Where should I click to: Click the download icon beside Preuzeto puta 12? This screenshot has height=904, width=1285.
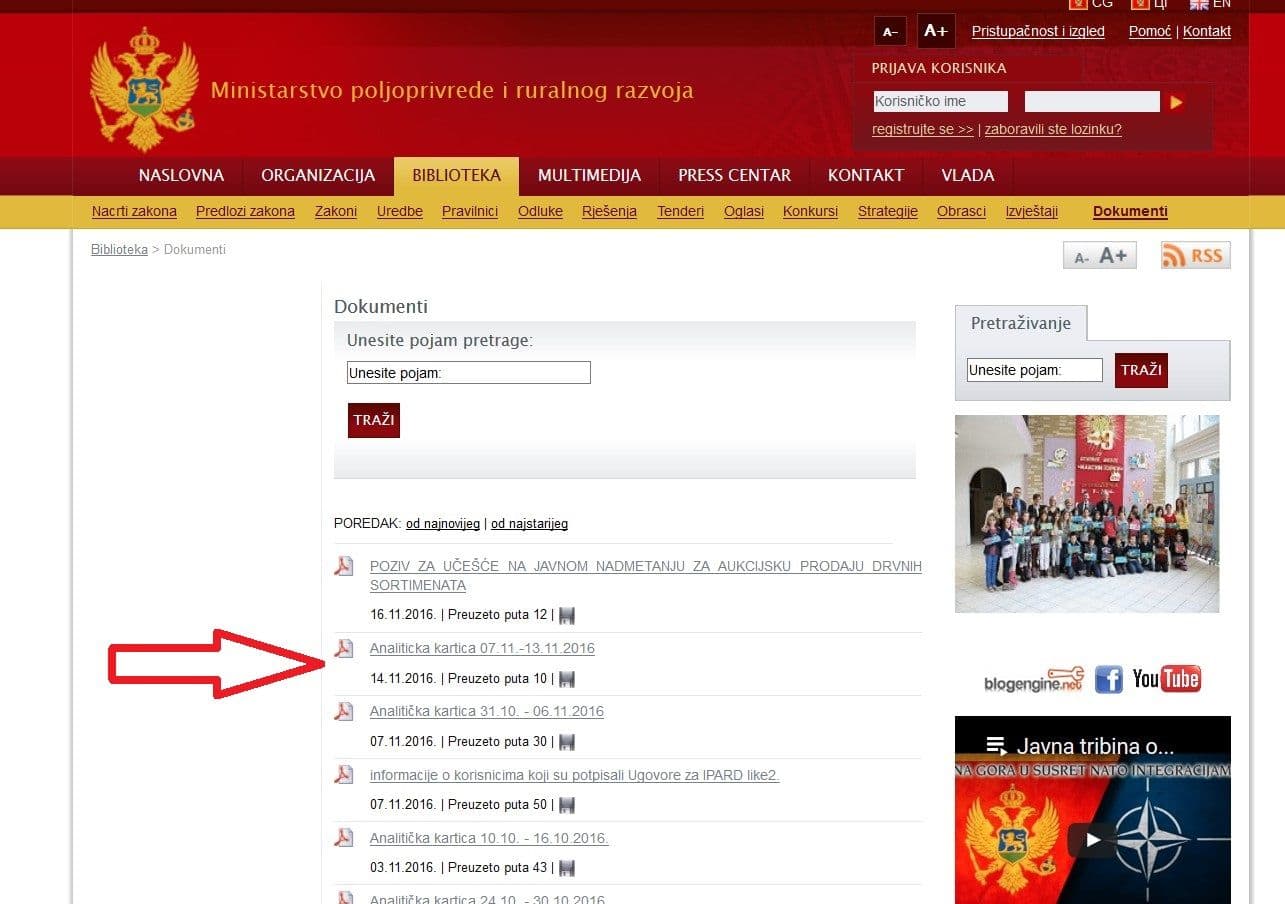pyautogui.click(x=566, y=615)
